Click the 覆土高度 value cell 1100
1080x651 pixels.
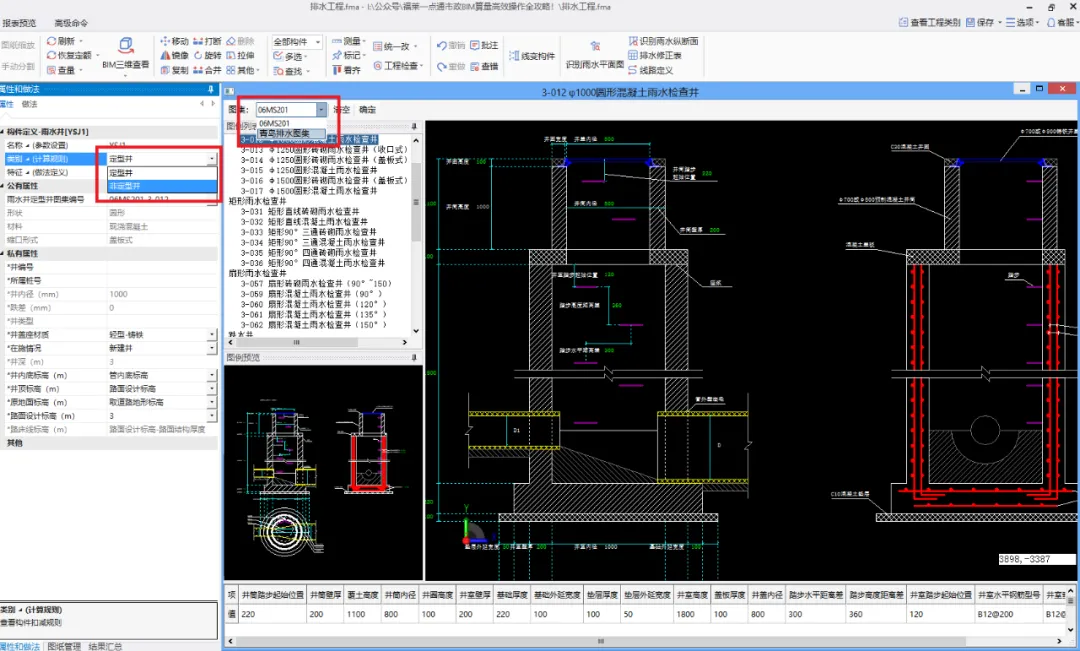[x=362, y=614]
